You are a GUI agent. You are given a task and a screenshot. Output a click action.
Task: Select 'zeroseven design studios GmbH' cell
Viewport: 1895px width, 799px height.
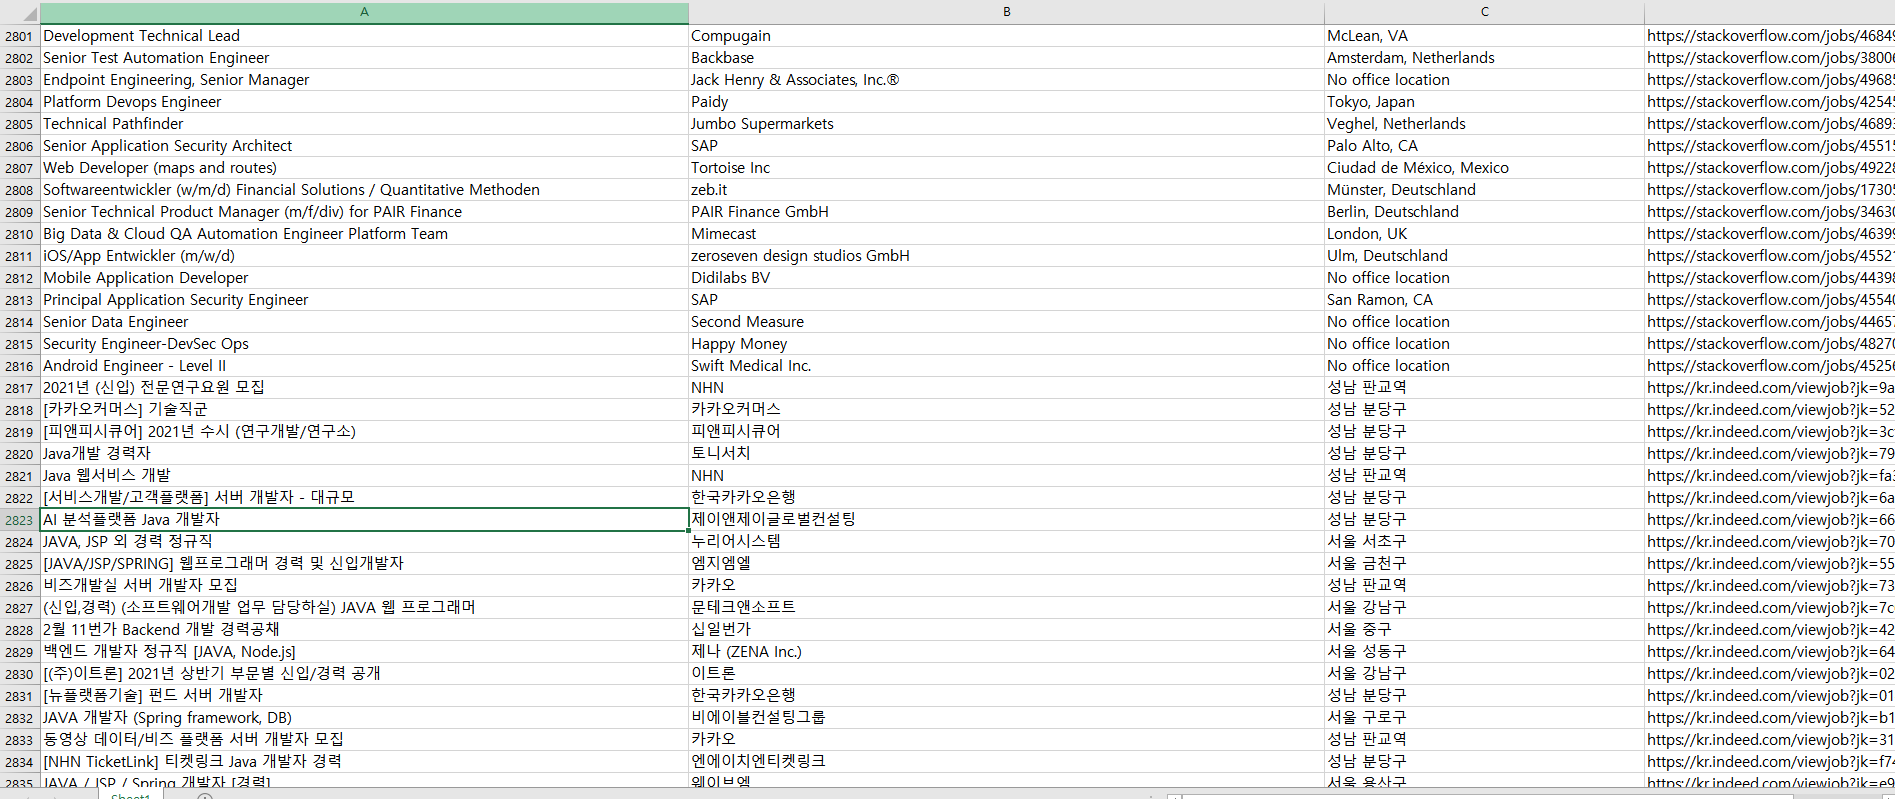(1006, 256)
